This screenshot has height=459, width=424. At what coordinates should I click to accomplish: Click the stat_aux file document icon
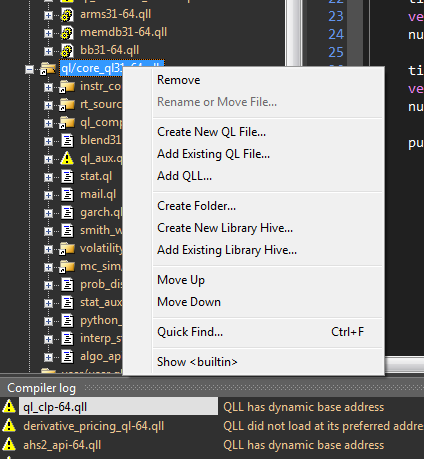point(67,303)
